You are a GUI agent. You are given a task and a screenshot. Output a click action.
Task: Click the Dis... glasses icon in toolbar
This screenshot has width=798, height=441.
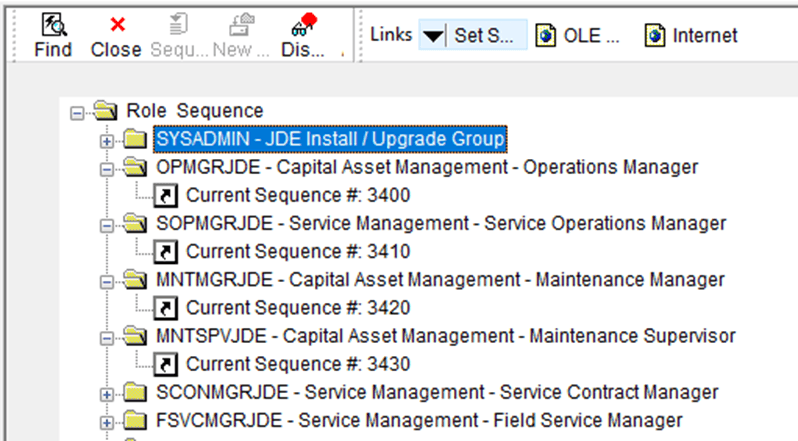tap(304, 25)
